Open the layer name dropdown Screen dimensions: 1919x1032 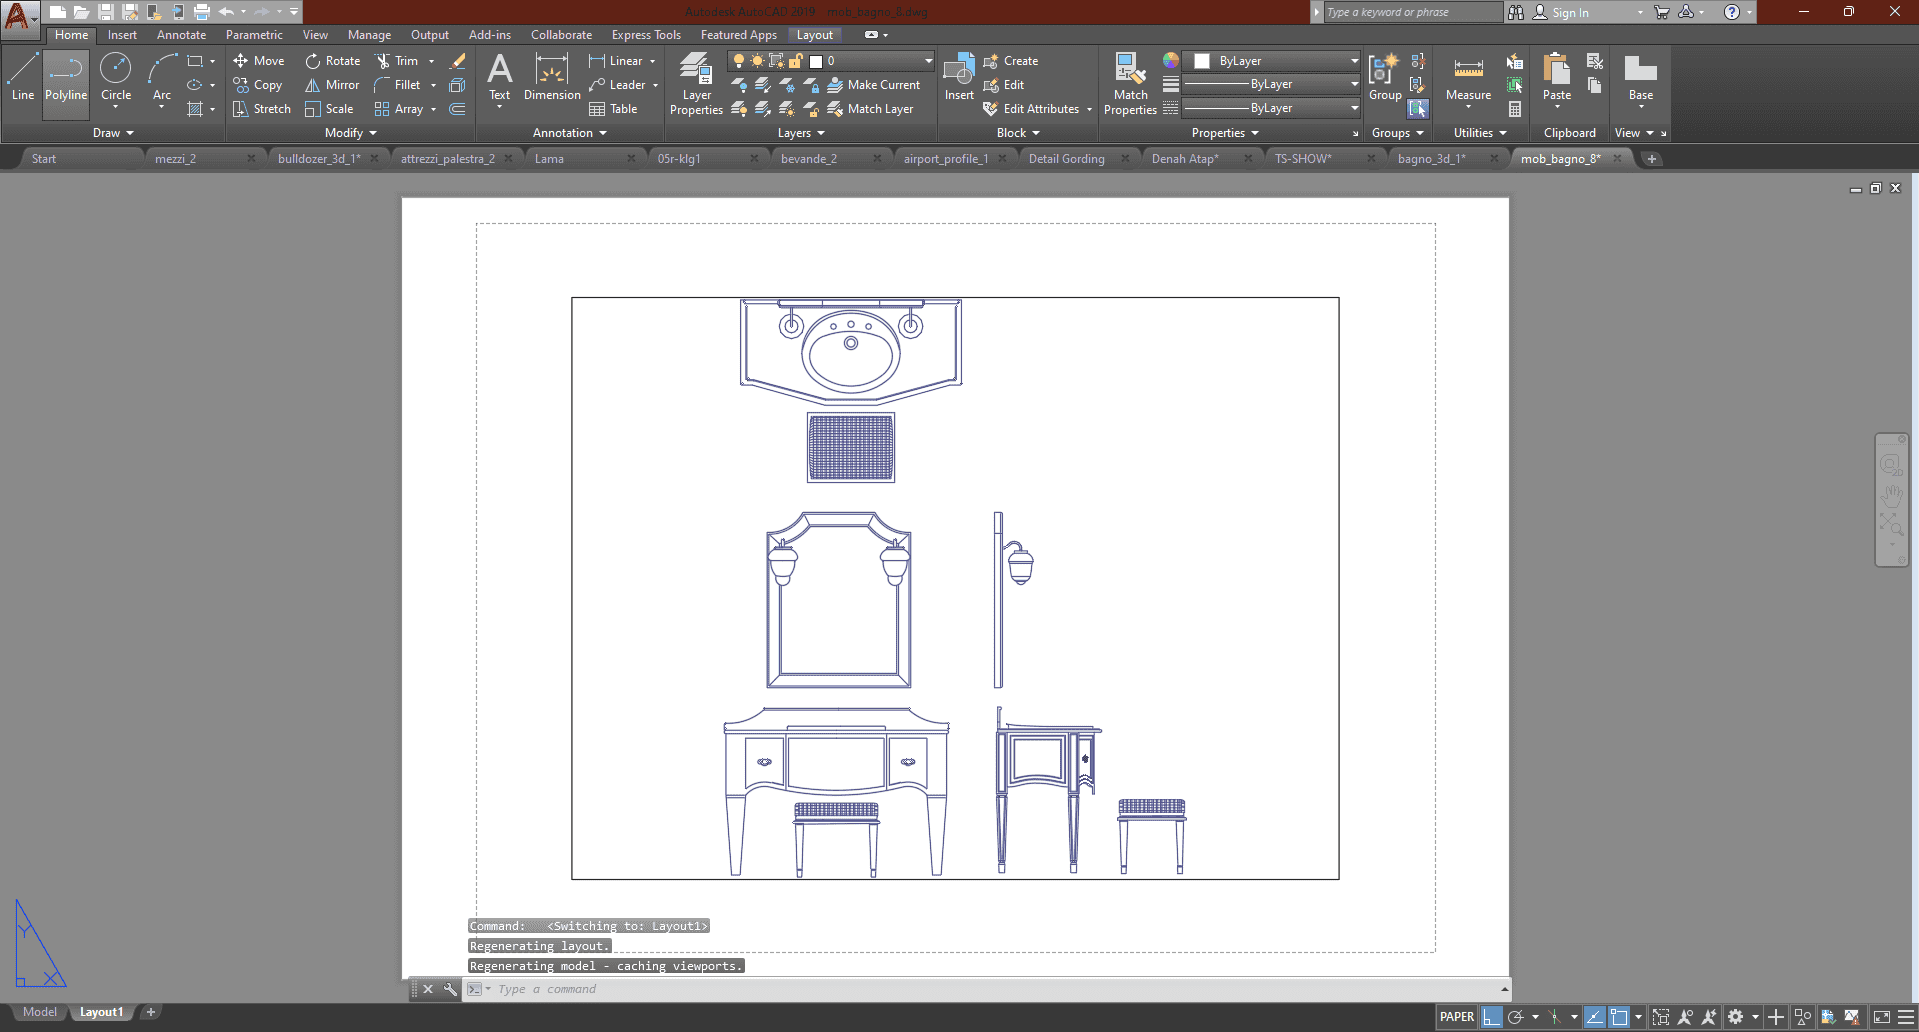pyautogui.click(x=927, y=61)
